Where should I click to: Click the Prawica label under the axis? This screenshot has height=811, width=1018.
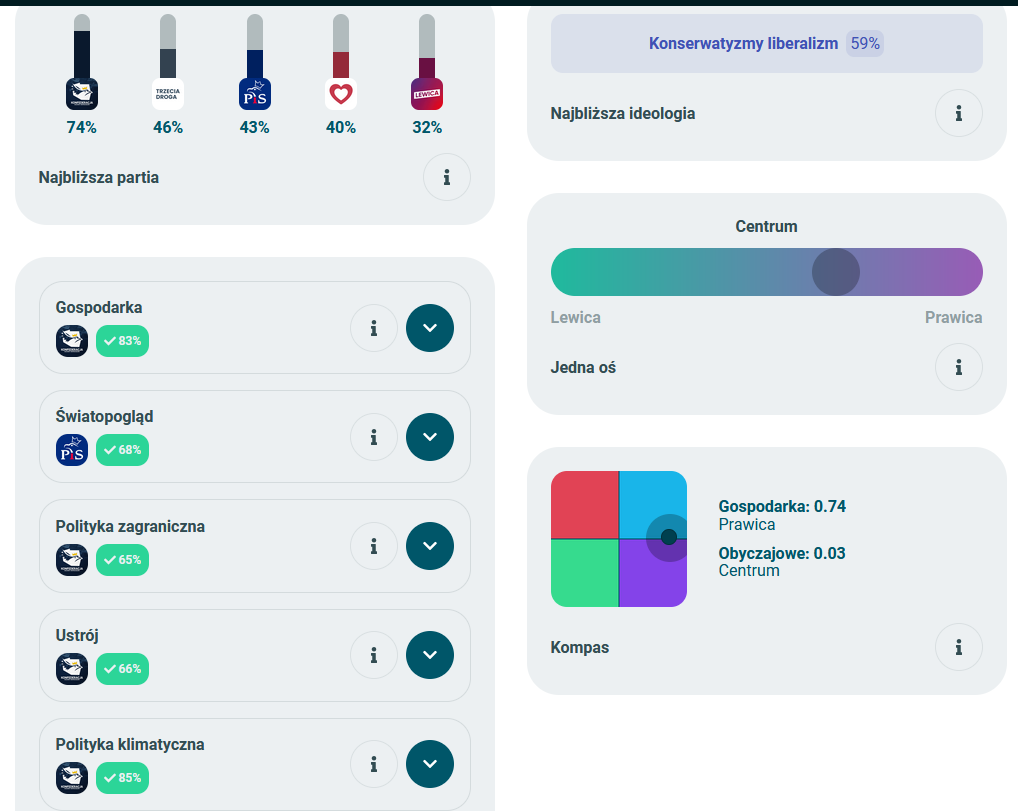(954, 318)
